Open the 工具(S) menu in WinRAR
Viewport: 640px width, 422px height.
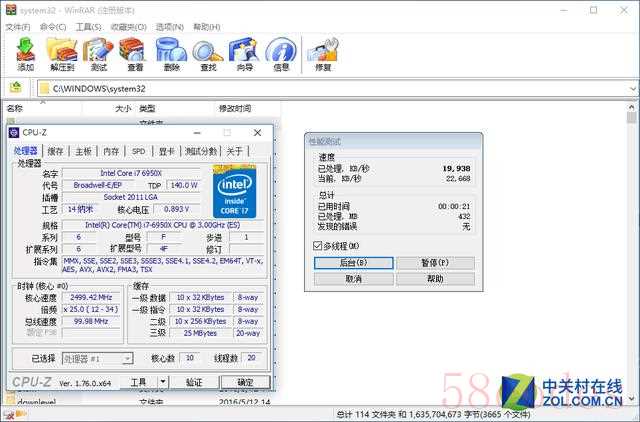[89, 27]
